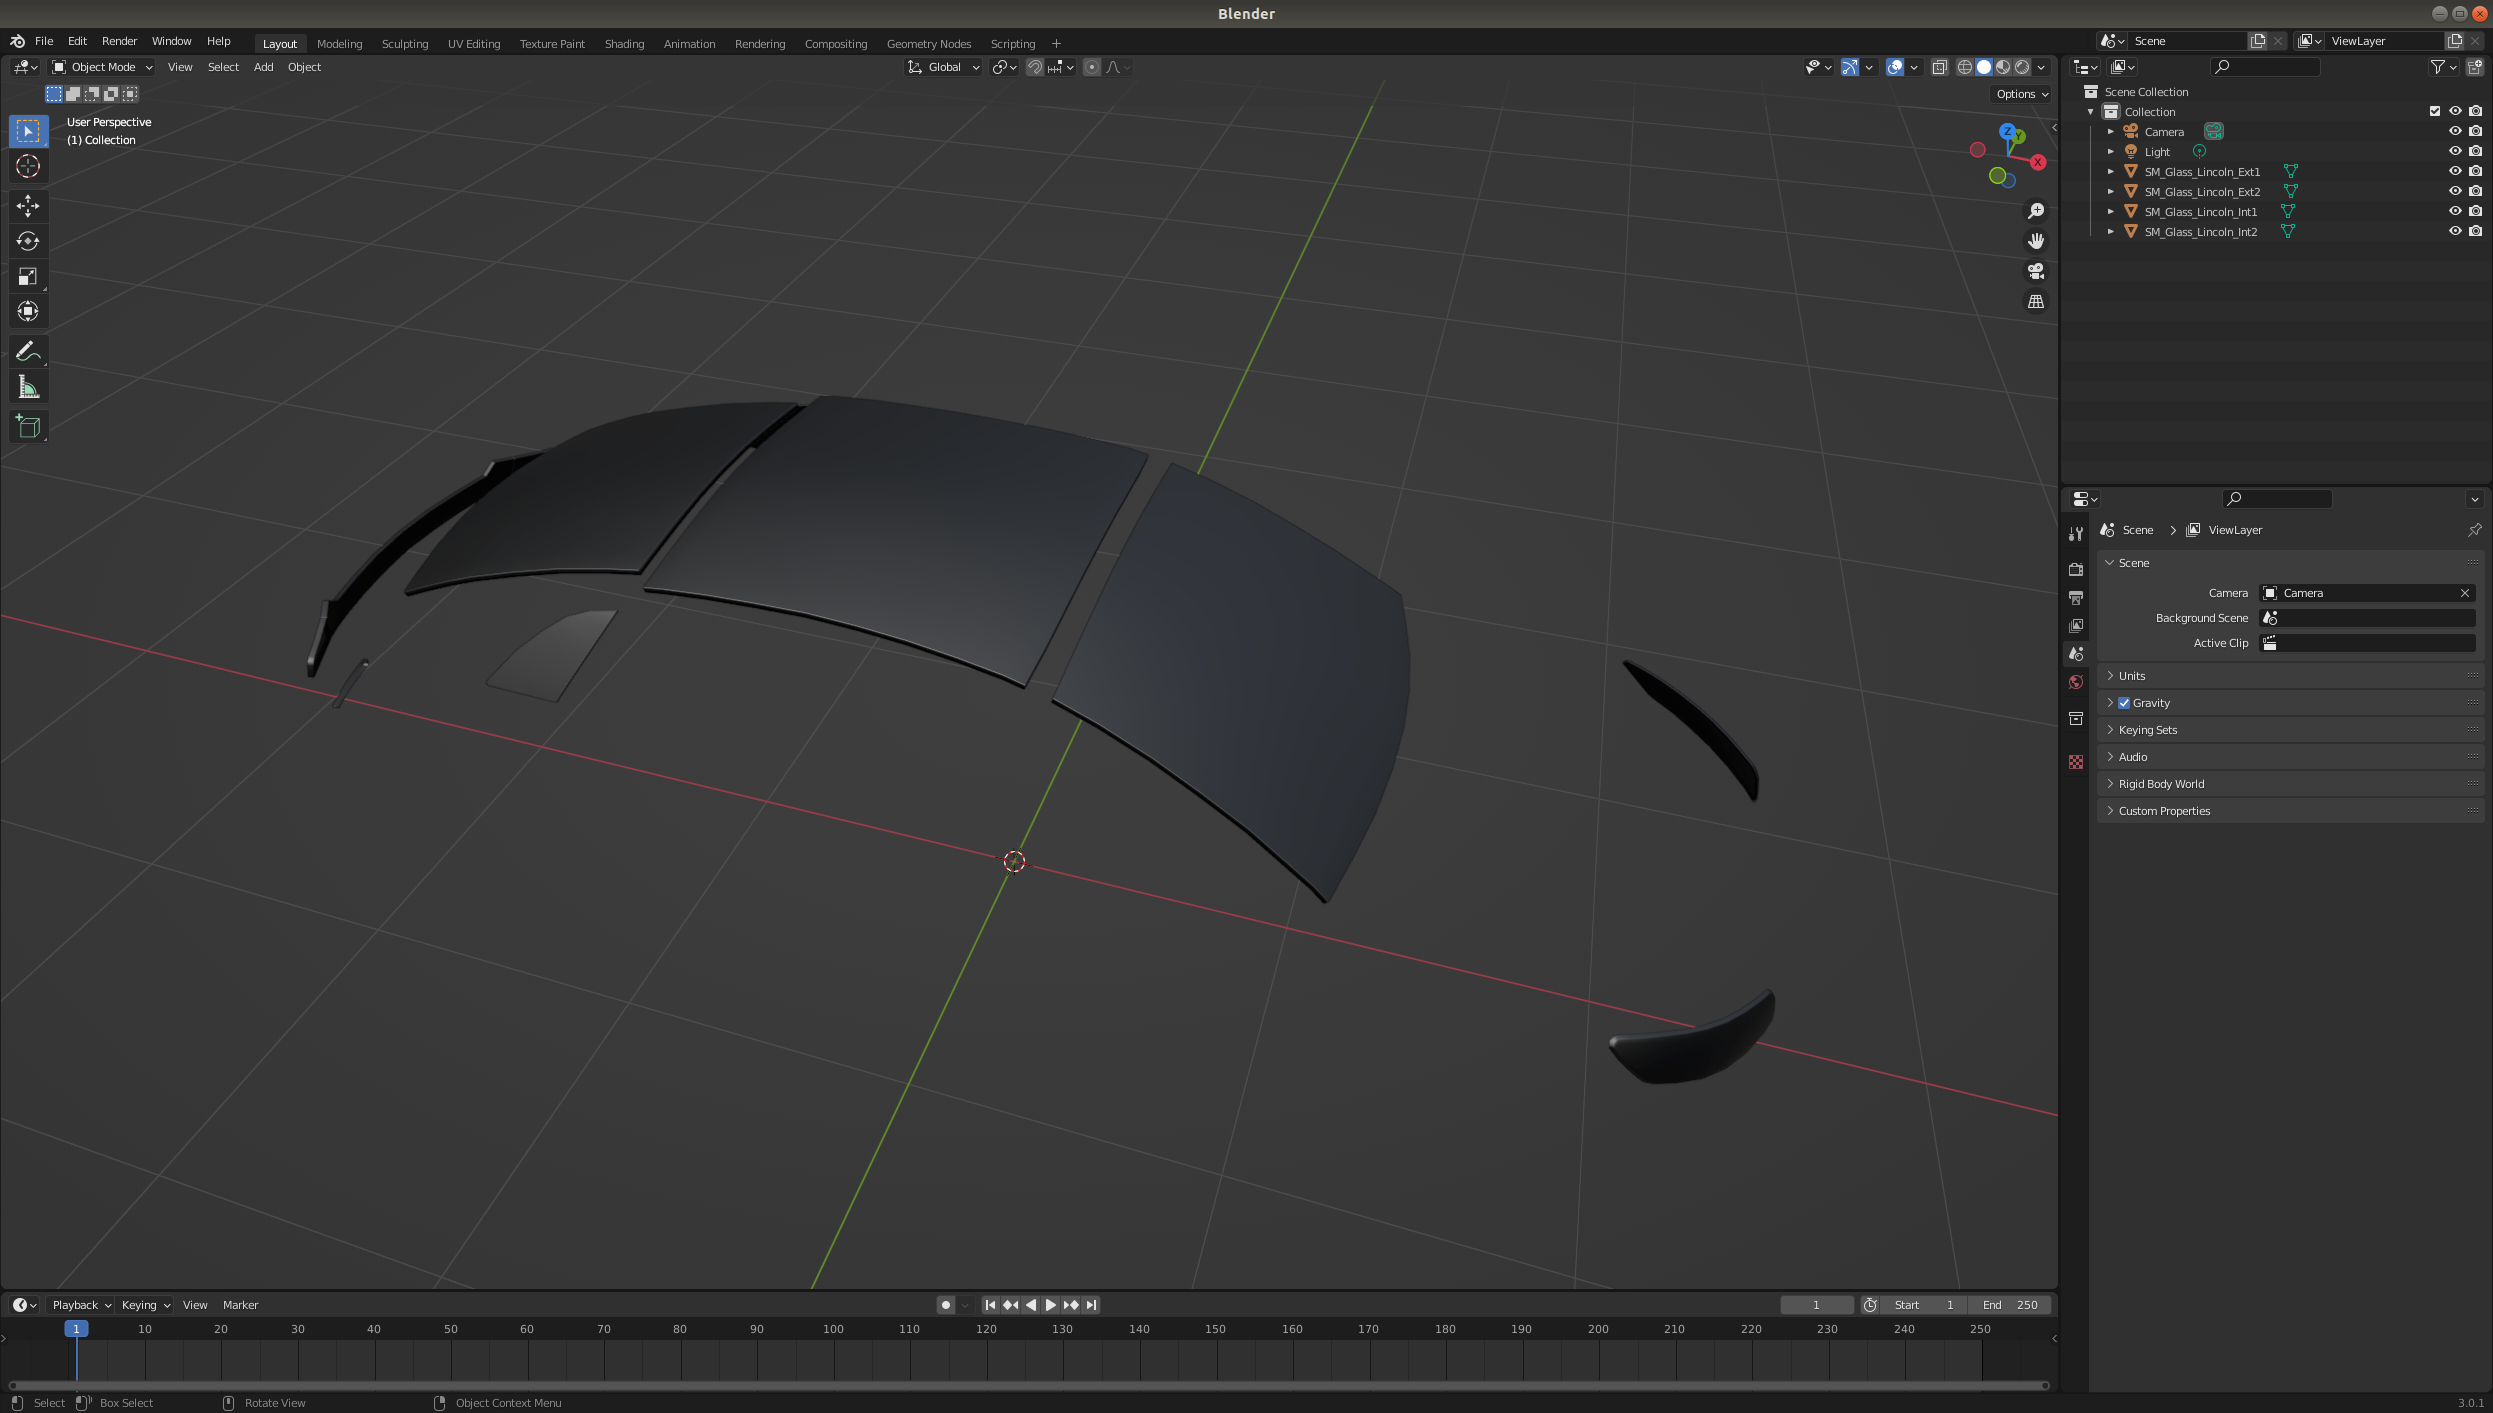This screenshot has height=1413, width=2493.
Task: Pick the Add Cube tool
Action: 28,426
